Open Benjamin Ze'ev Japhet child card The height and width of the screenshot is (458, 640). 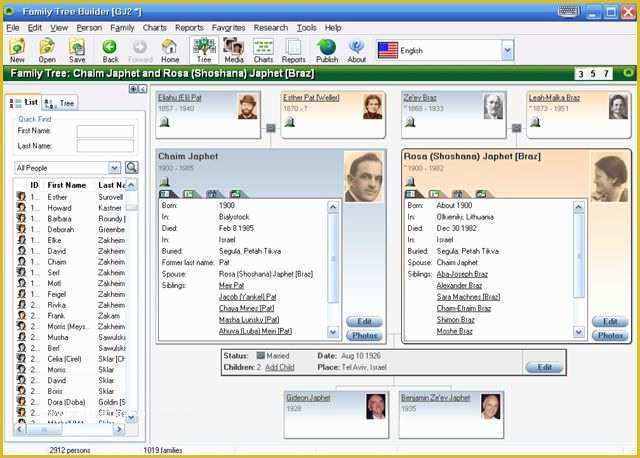click(x=451, y=414)
